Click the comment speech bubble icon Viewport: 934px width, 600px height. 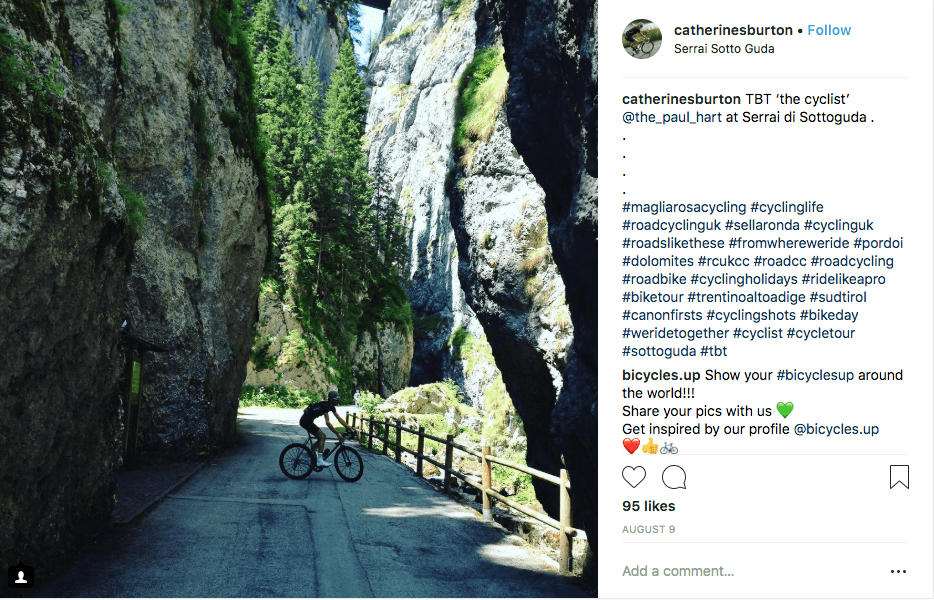(x=674, y=477)
